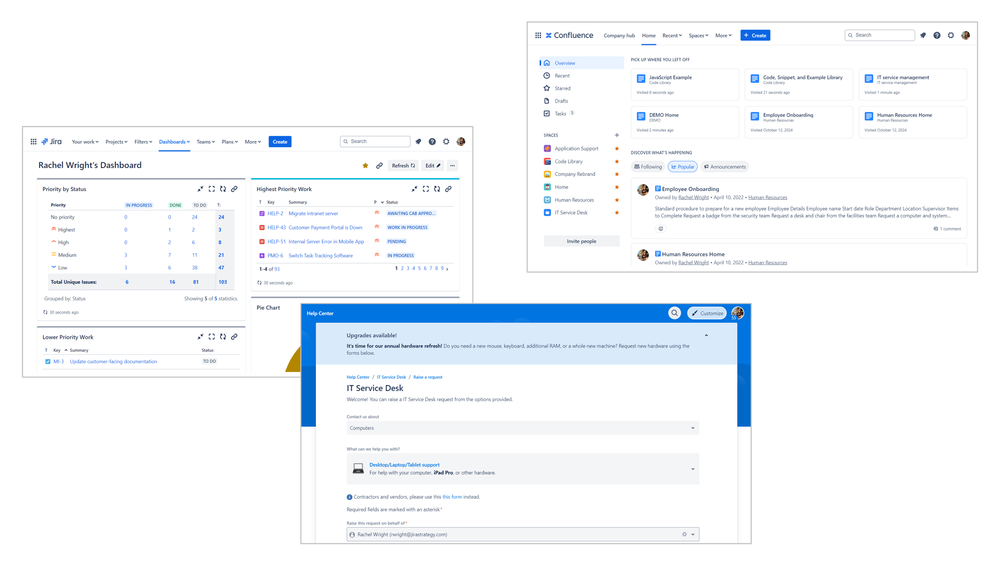
Task: Open Confluence help question-mark icon
Action: coord(937,35)
